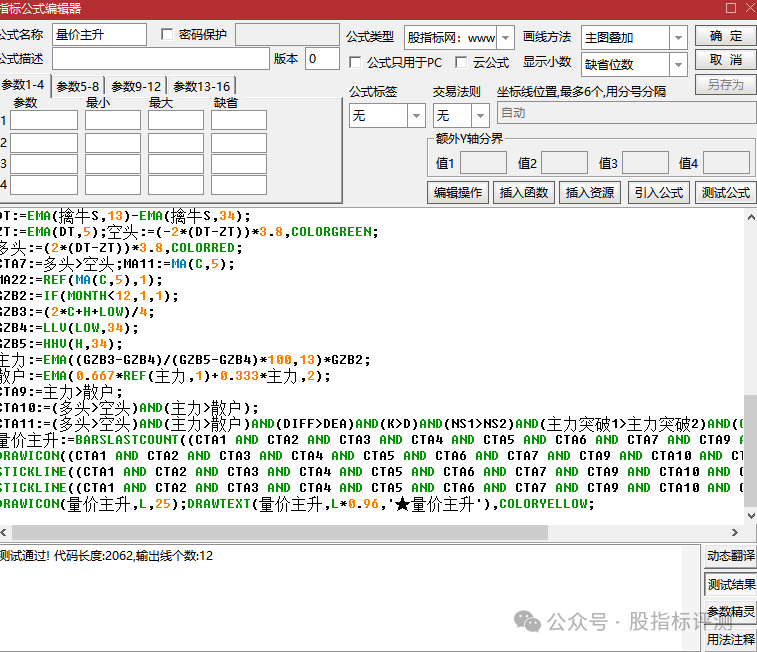The width and height of the screenshot is (757, 652).
Task: Click the parameter 1 name field
Action: [x=44, y=120]
